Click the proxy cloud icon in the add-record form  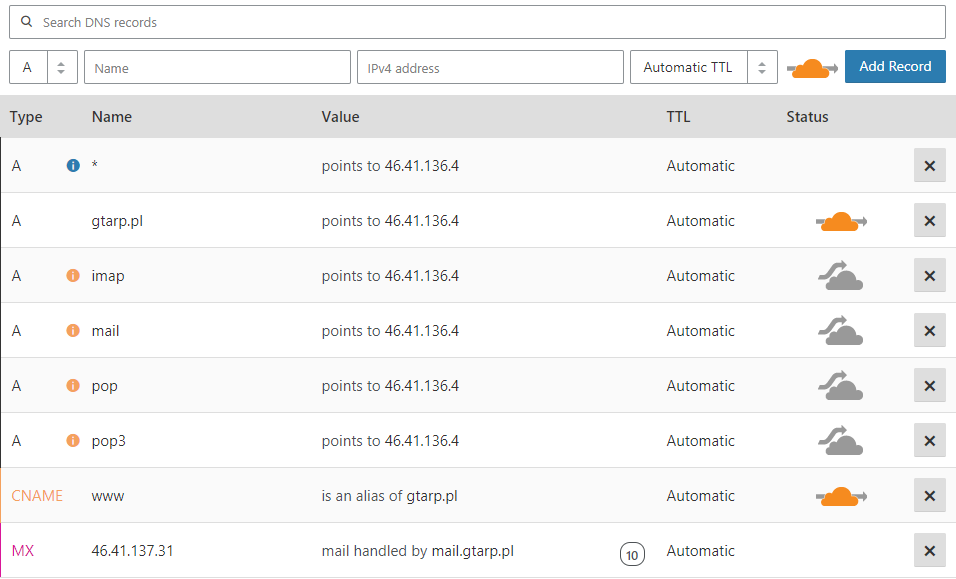(x=812, y=68)
